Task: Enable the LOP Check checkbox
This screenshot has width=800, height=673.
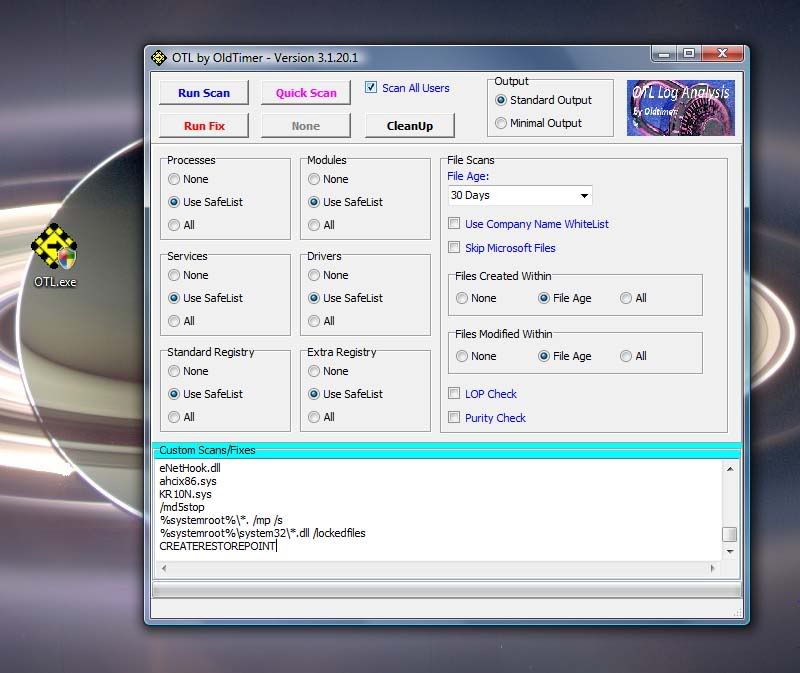Action: coord(454,393)
